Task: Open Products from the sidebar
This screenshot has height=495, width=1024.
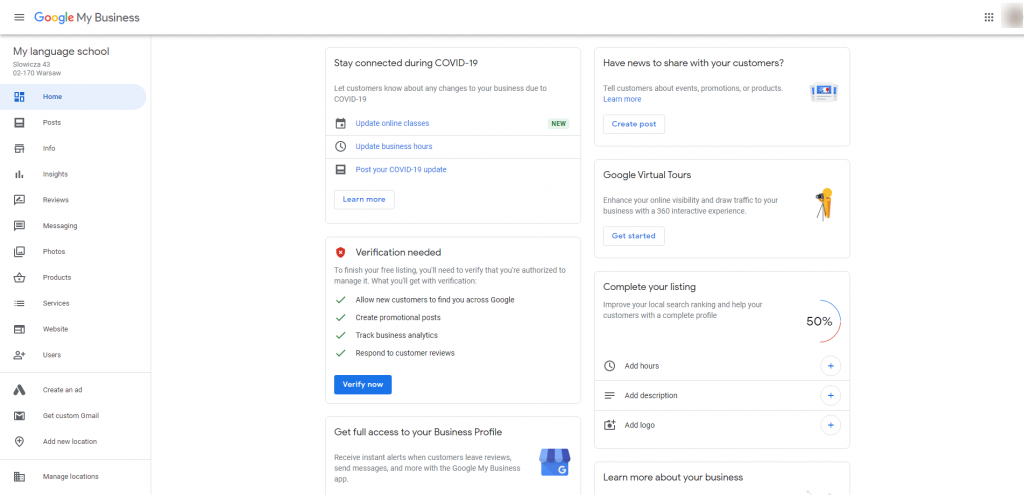Action: coord(57,278)
